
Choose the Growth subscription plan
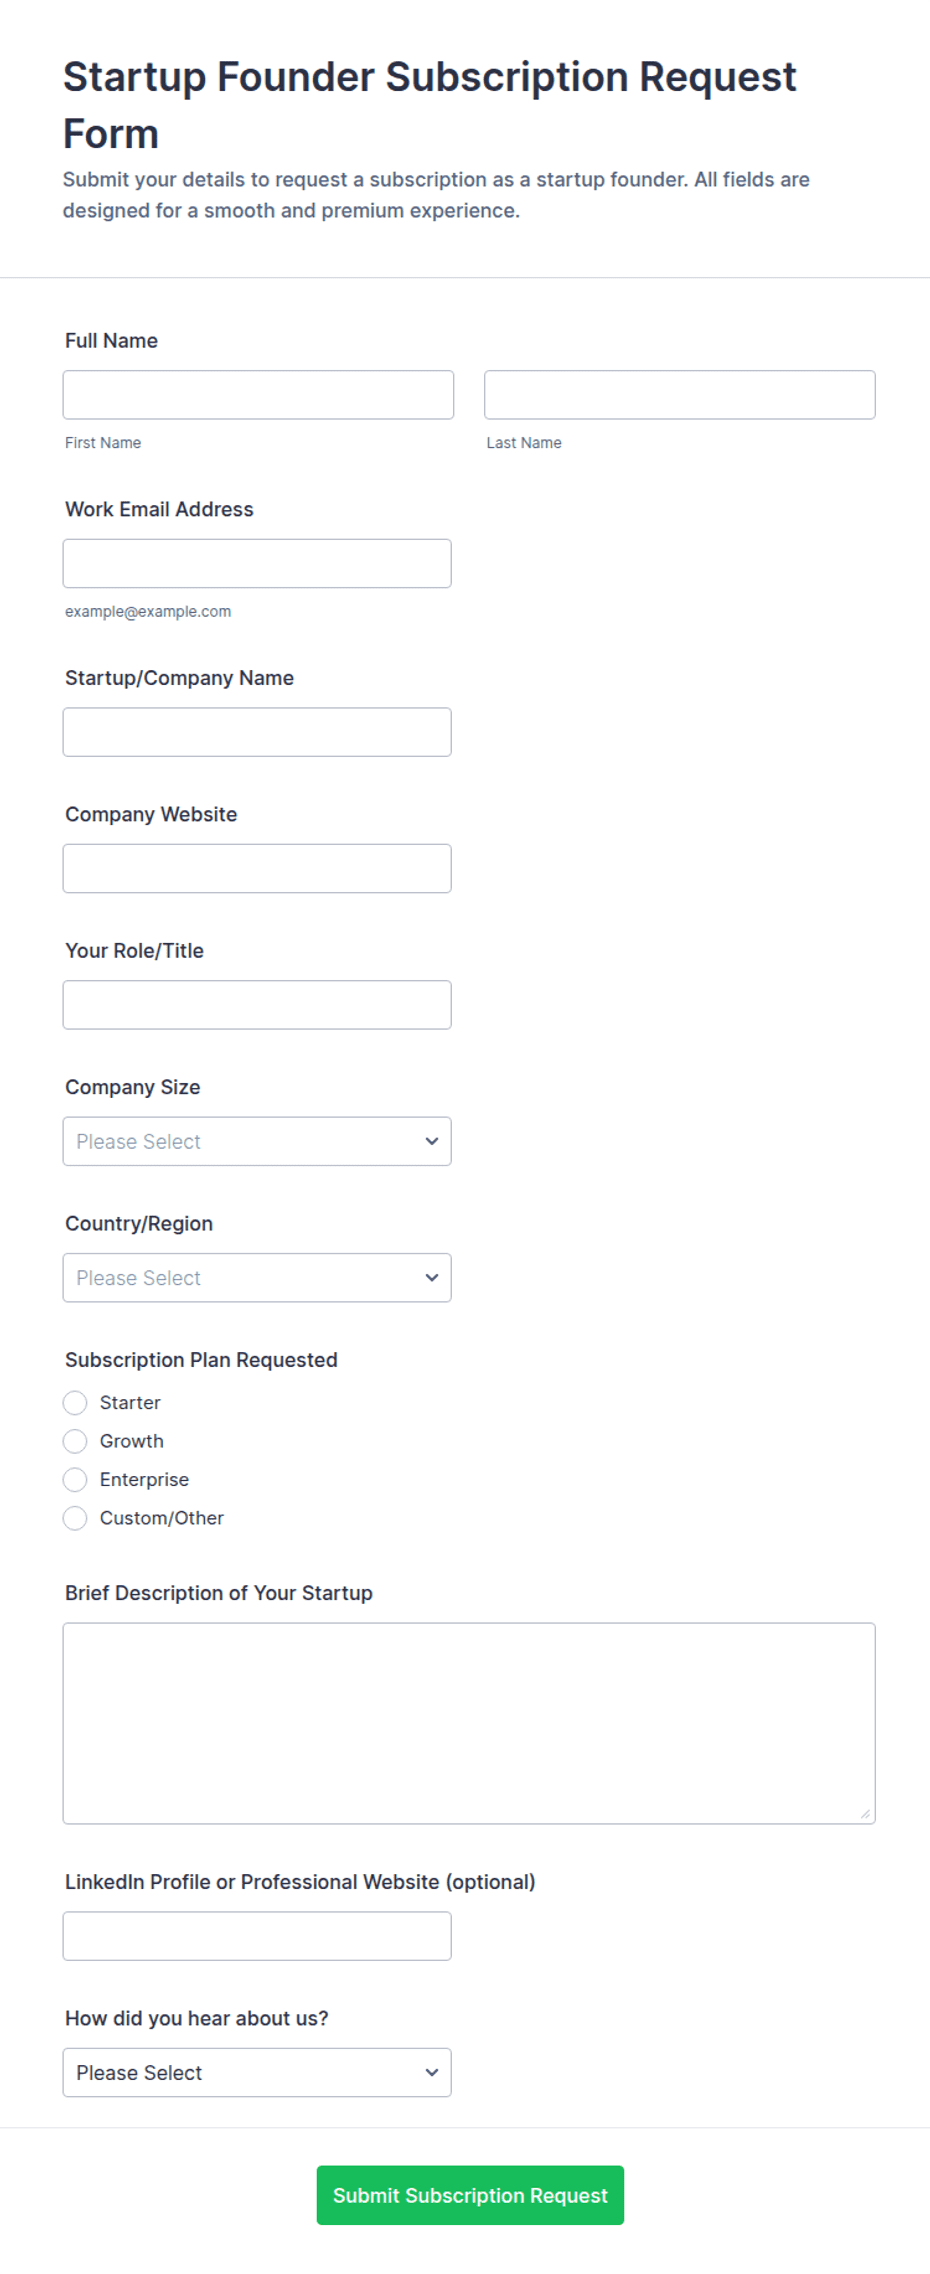pyautogui.click(x=75, y=1442)
